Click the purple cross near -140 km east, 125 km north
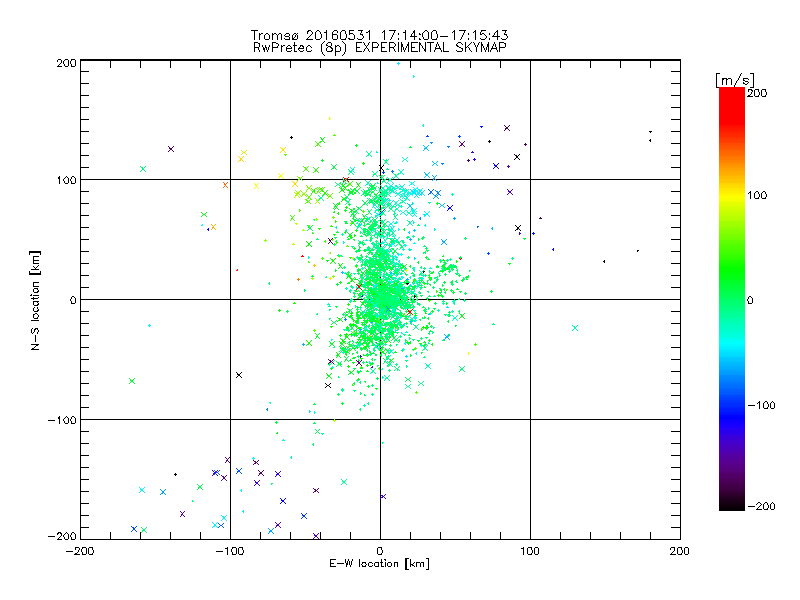Image resolution: width=800 pixels, height=600 pixels. pos(171,149)
